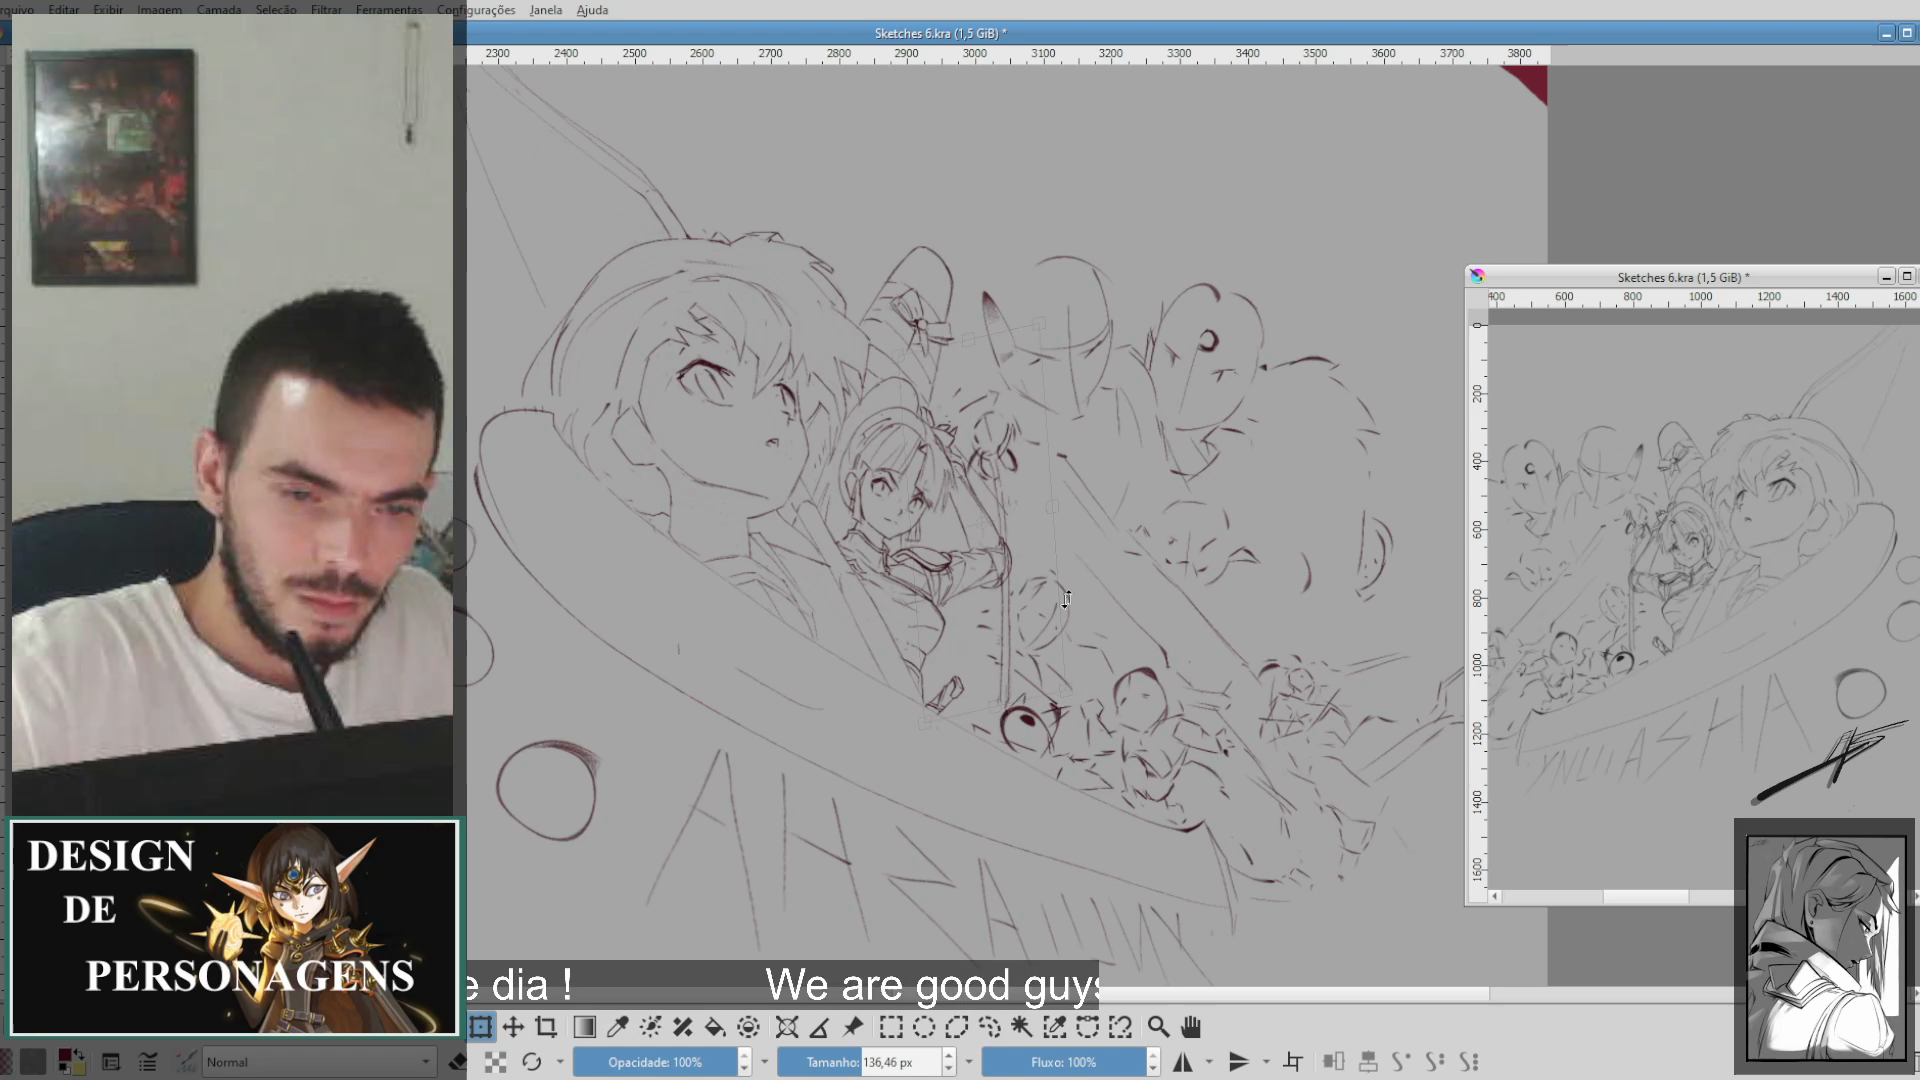Screen dimensions: 1920x1080
Task: Select the Move tool
Action: tap(513, 1027)
